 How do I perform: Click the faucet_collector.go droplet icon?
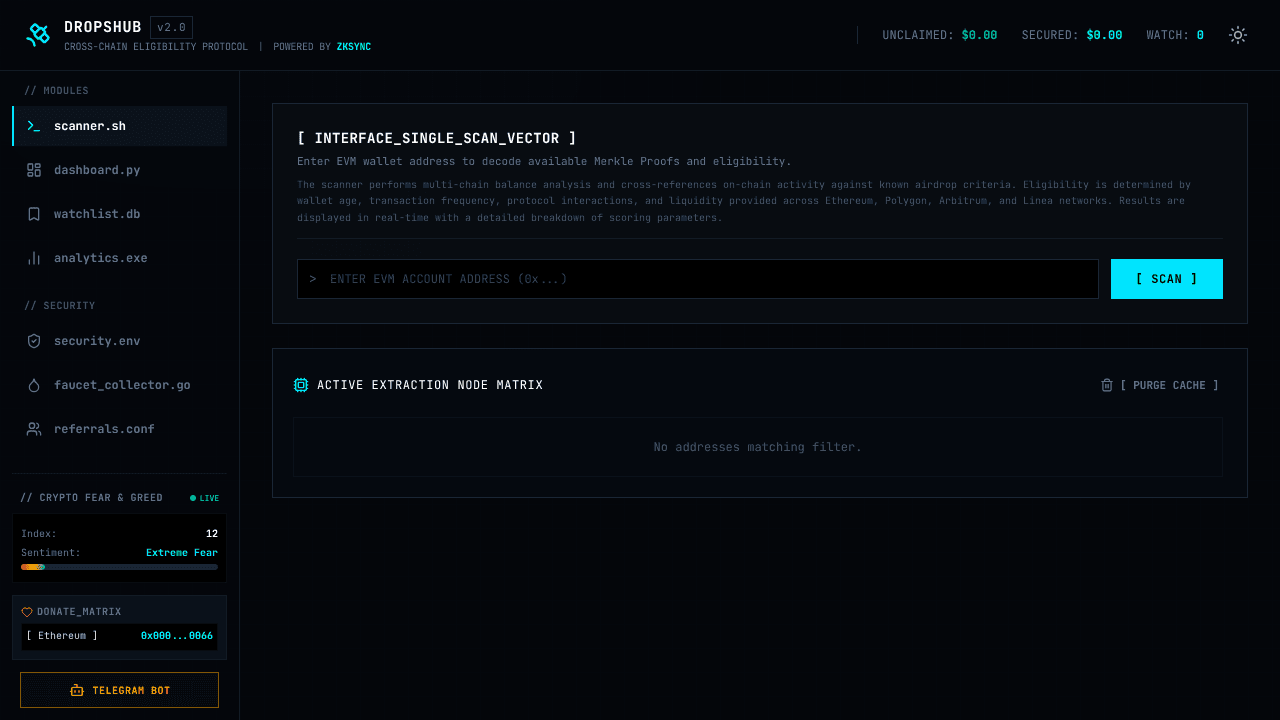(34, 385)
